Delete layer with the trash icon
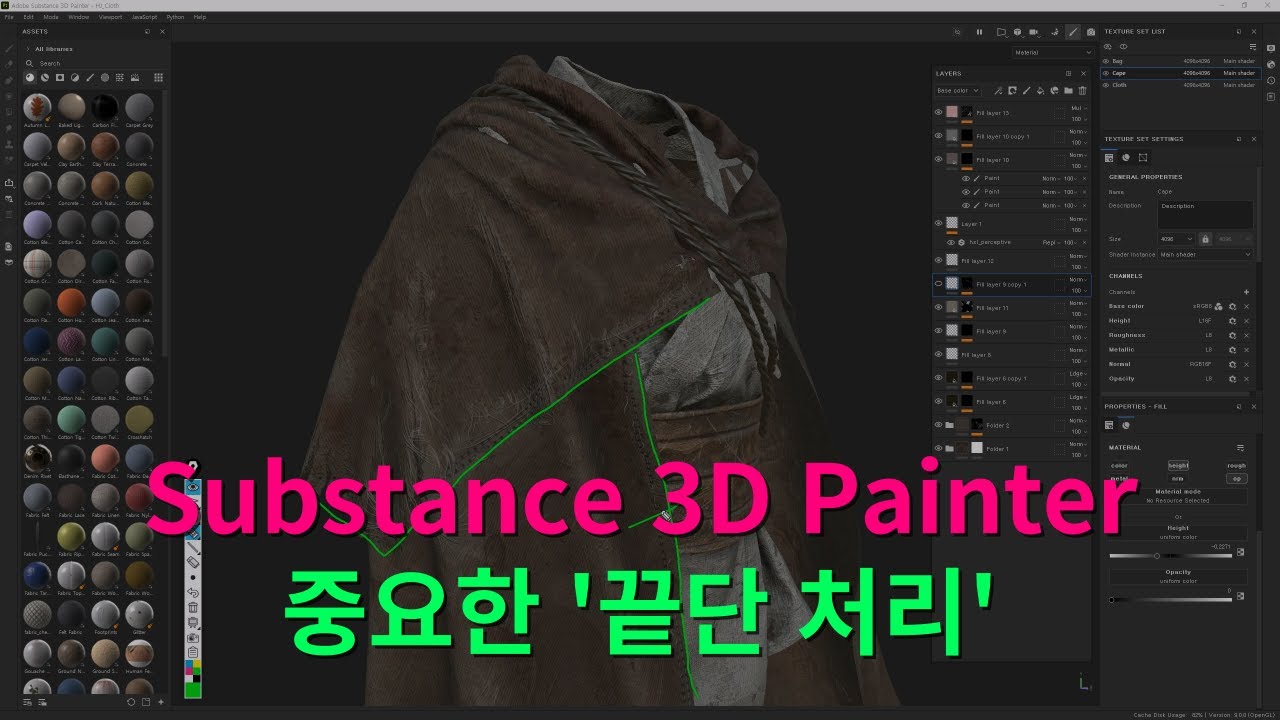1280x720 pixels. click(1082, 91)
